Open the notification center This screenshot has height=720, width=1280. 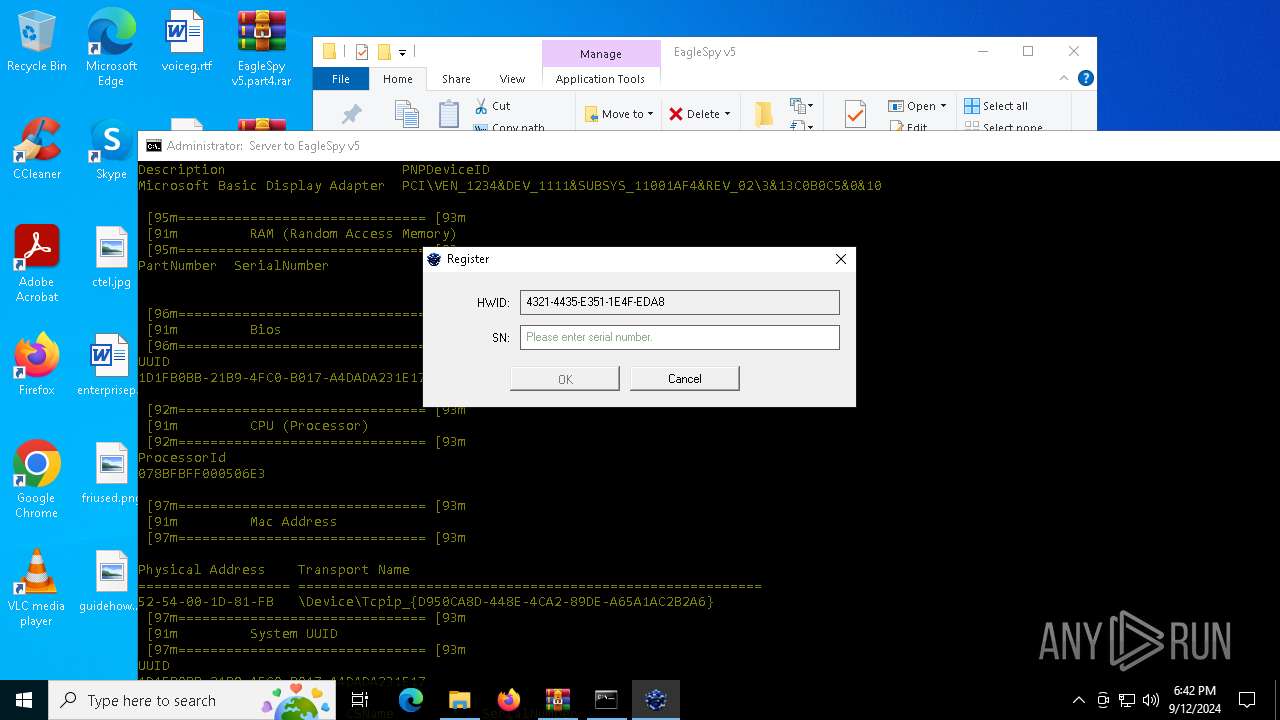click(1247, 700)
